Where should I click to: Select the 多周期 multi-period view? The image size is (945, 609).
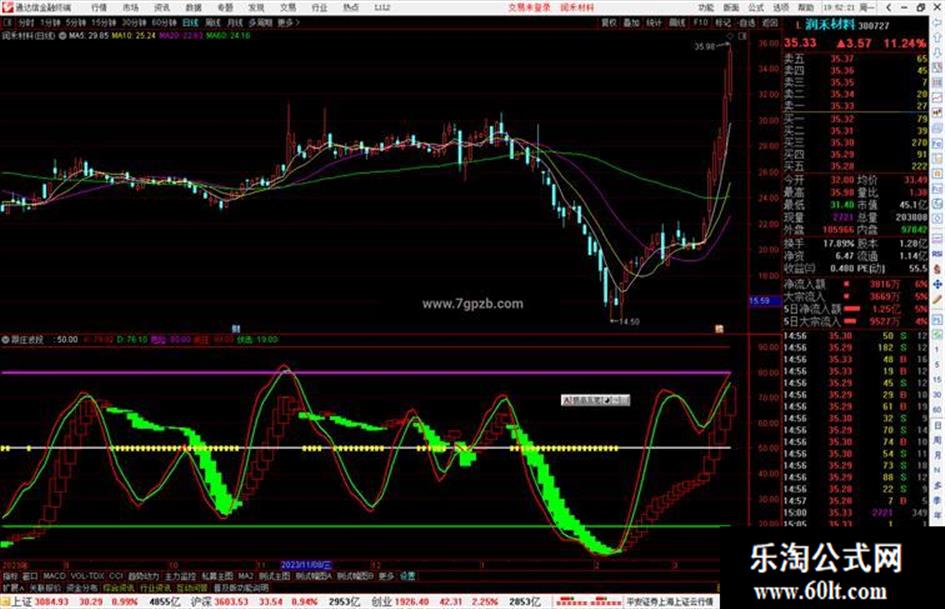tap(261, 22)
